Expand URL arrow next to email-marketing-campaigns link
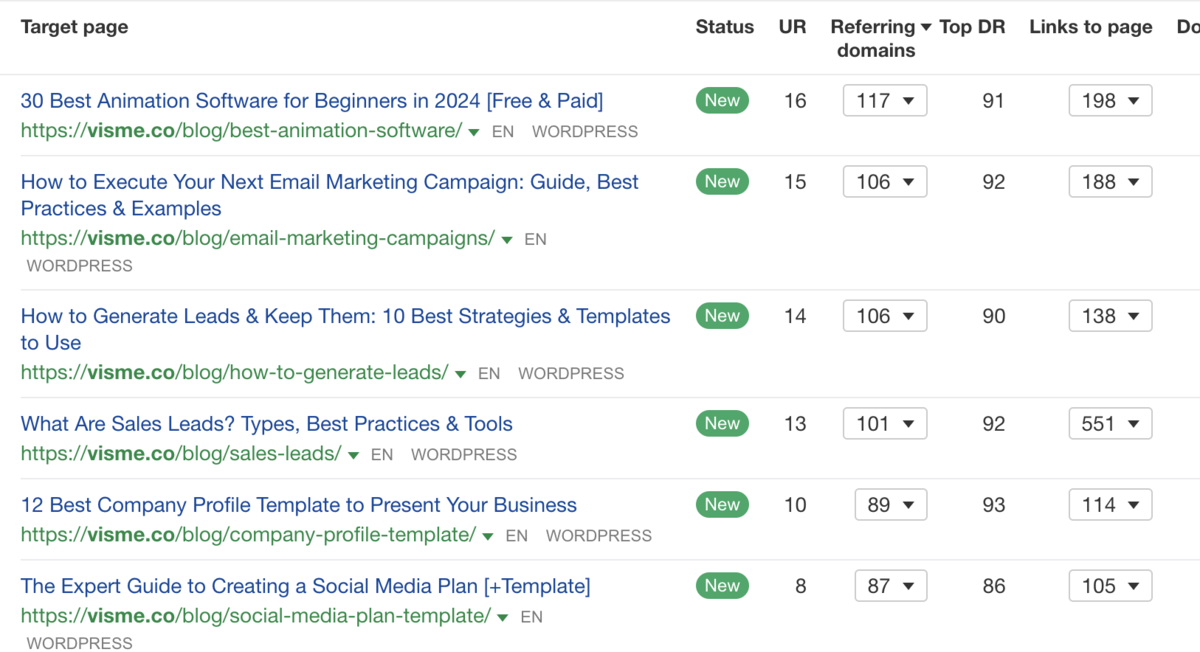1200x652 pixels. coord(507,240)
